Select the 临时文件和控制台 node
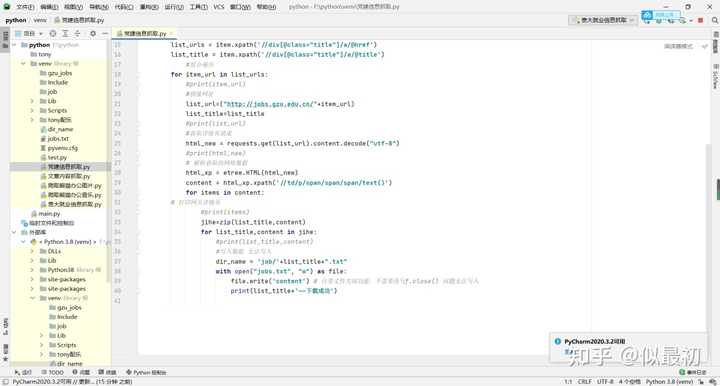Screen dimensions: 720x386 click(48, 223)
